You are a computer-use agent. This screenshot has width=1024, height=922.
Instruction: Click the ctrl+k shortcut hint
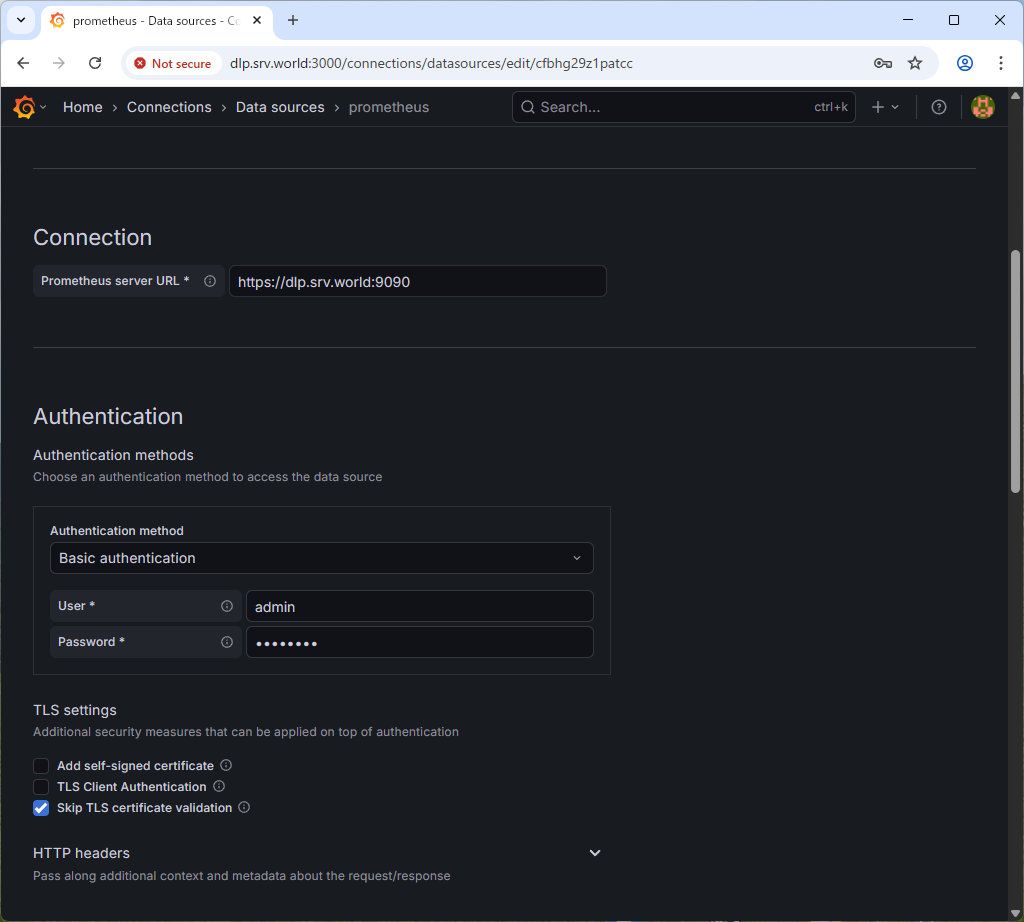[x=831, y=107]
